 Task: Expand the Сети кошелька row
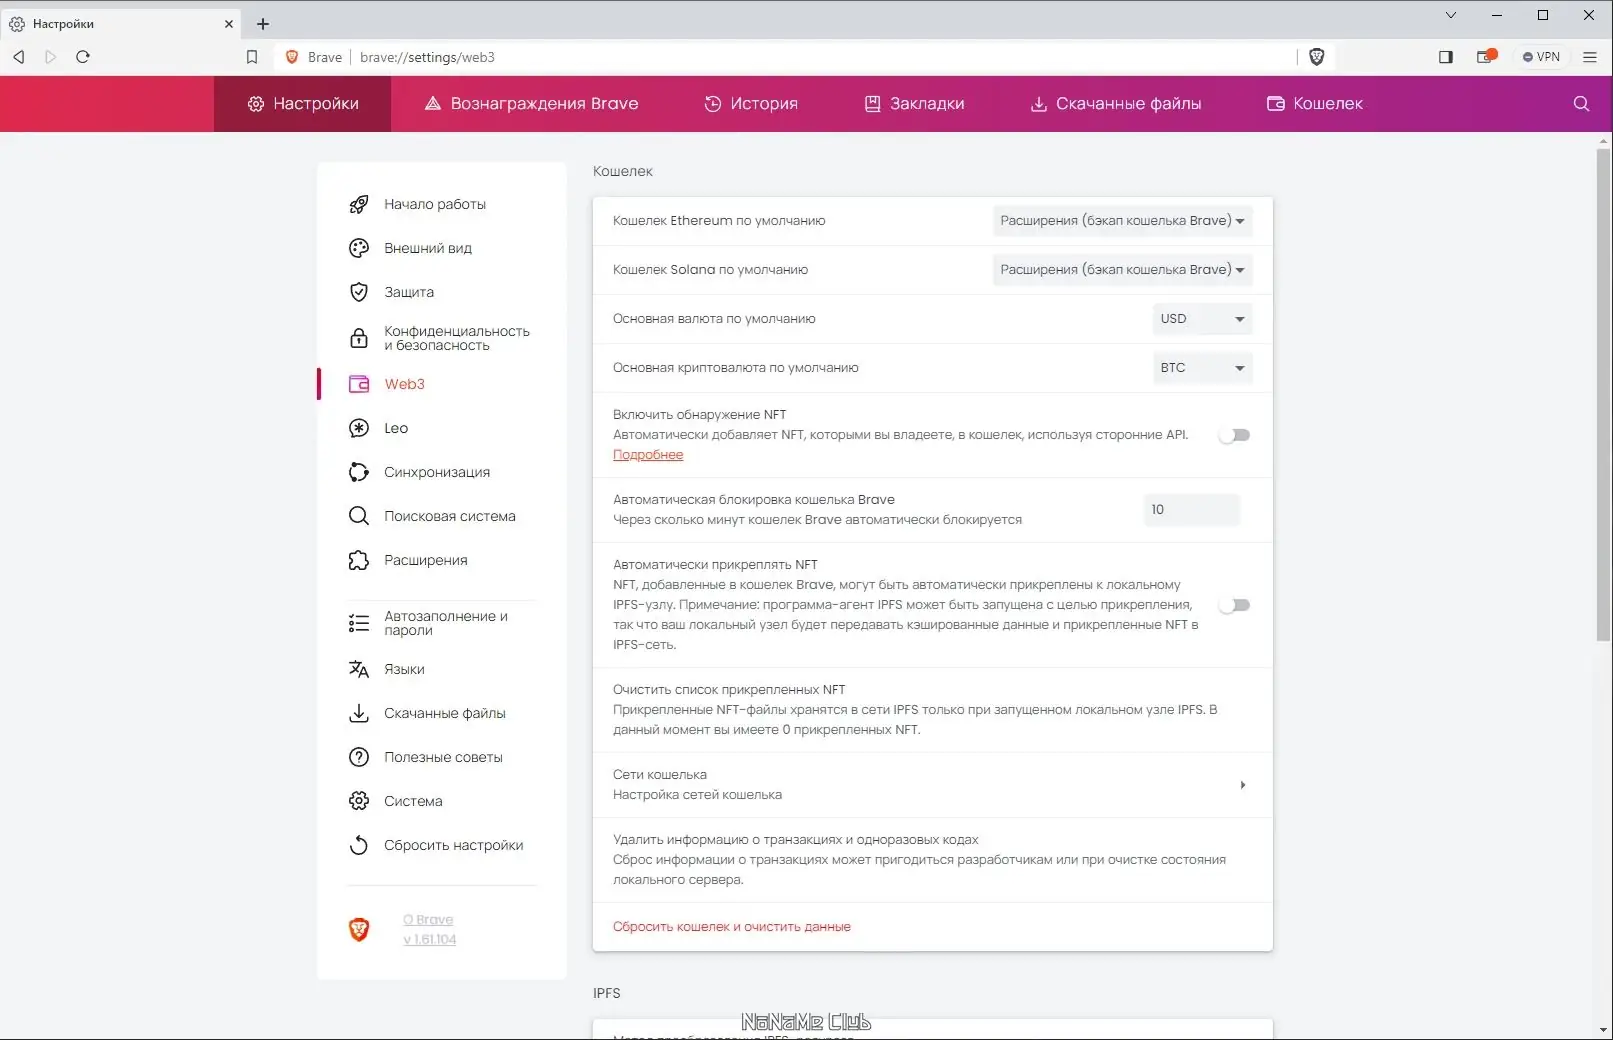[x=932, y=785]
